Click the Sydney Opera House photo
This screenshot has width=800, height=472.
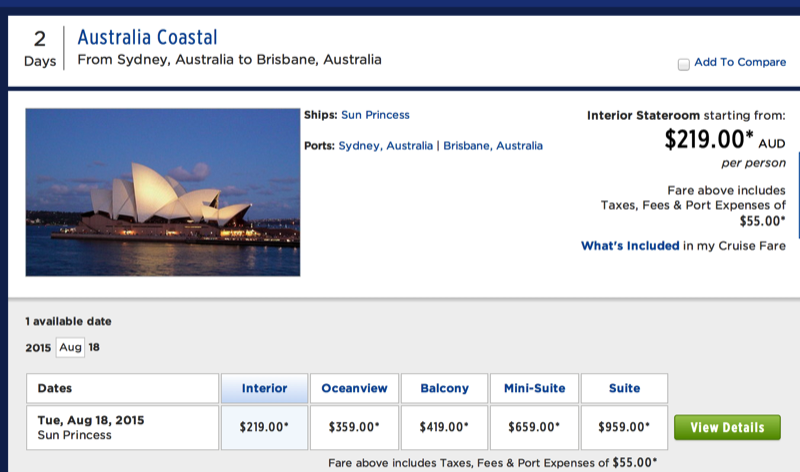162,192
